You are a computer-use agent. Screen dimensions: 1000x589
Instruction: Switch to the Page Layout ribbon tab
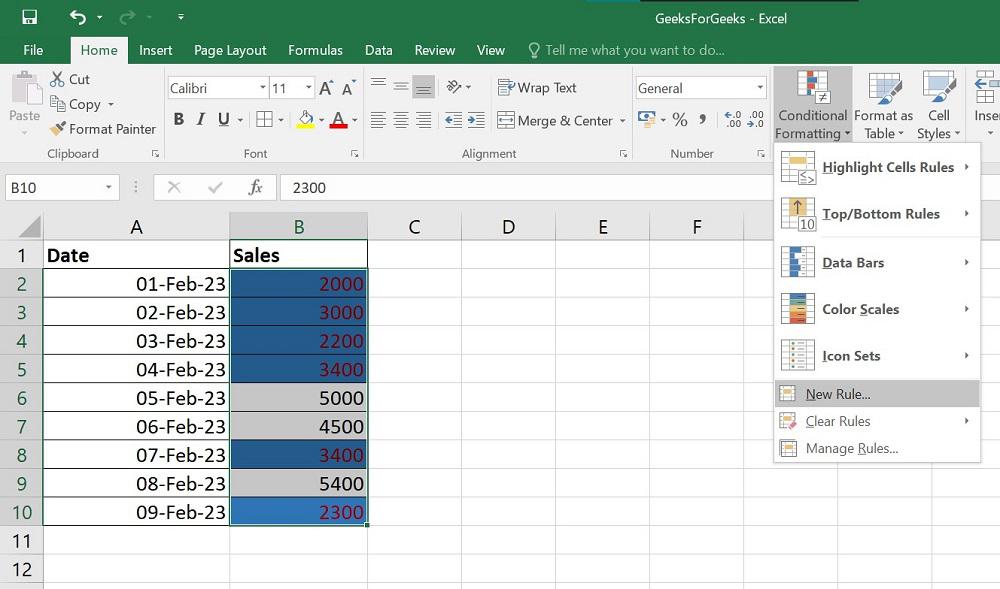pos(230,50)
